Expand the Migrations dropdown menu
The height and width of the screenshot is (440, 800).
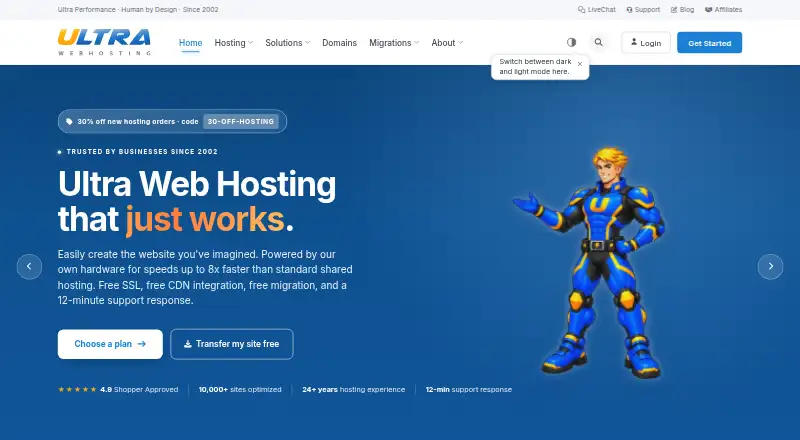[394, 43]
